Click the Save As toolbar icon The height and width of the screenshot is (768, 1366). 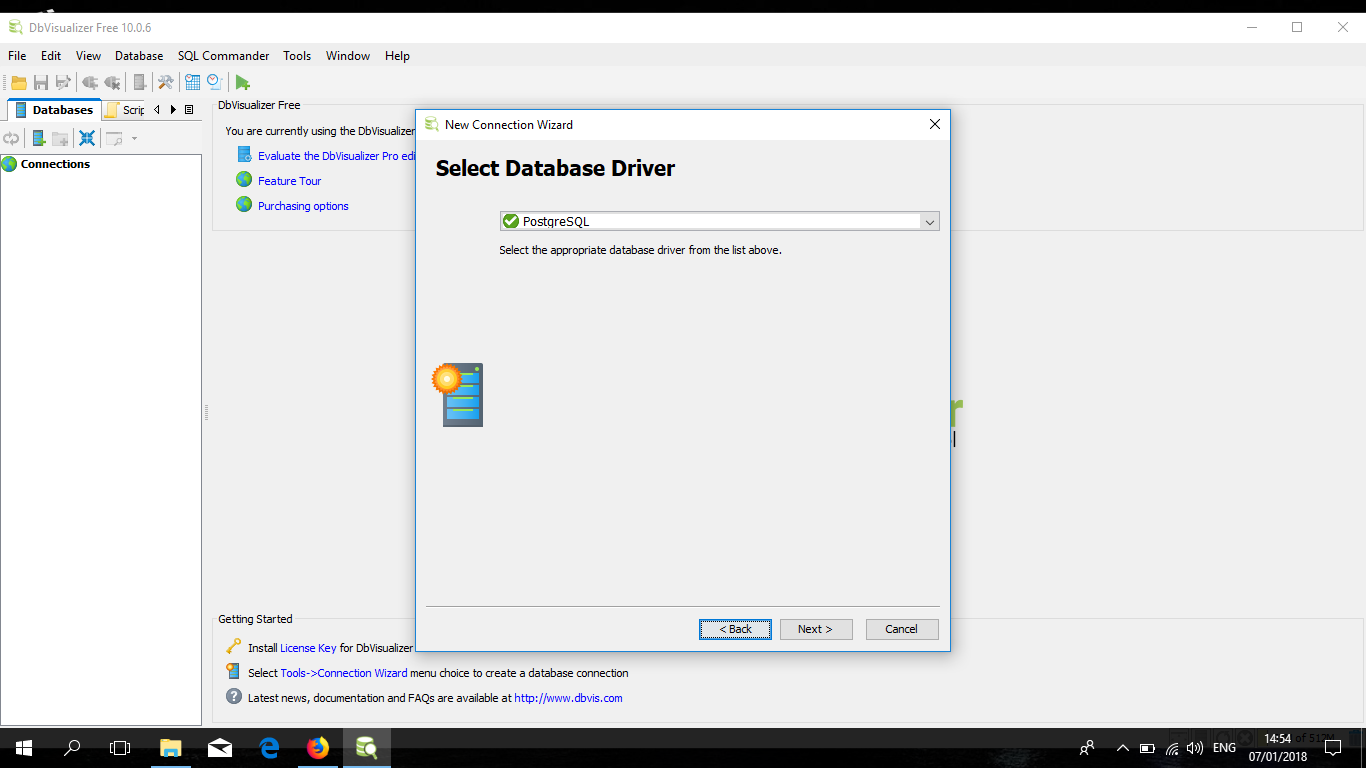click(64, 82)
